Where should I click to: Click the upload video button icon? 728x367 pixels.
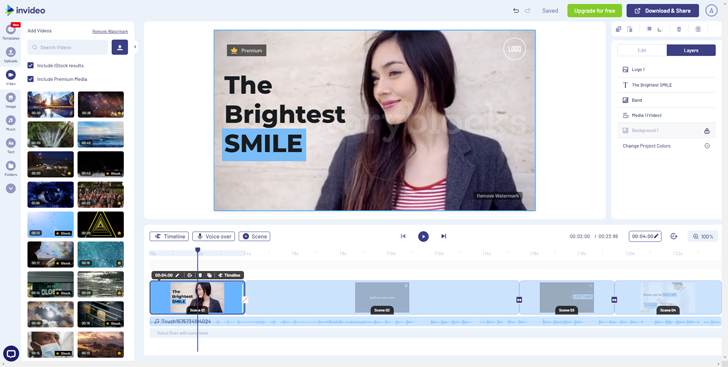coord(119,47)
